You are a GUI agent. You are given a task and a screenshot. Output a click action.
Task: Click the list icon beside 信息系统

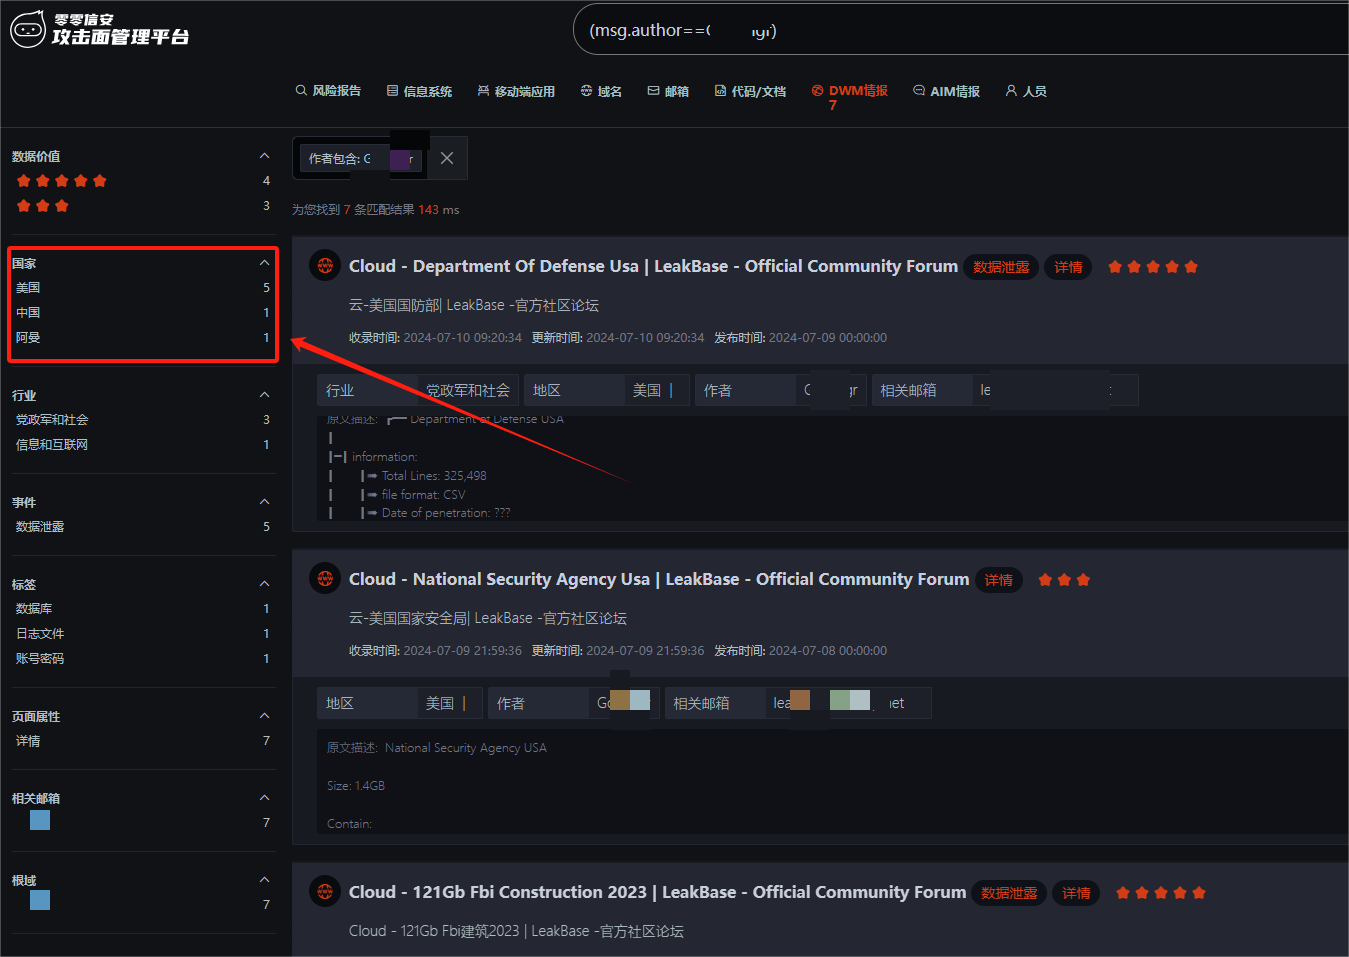click(393, 91)
